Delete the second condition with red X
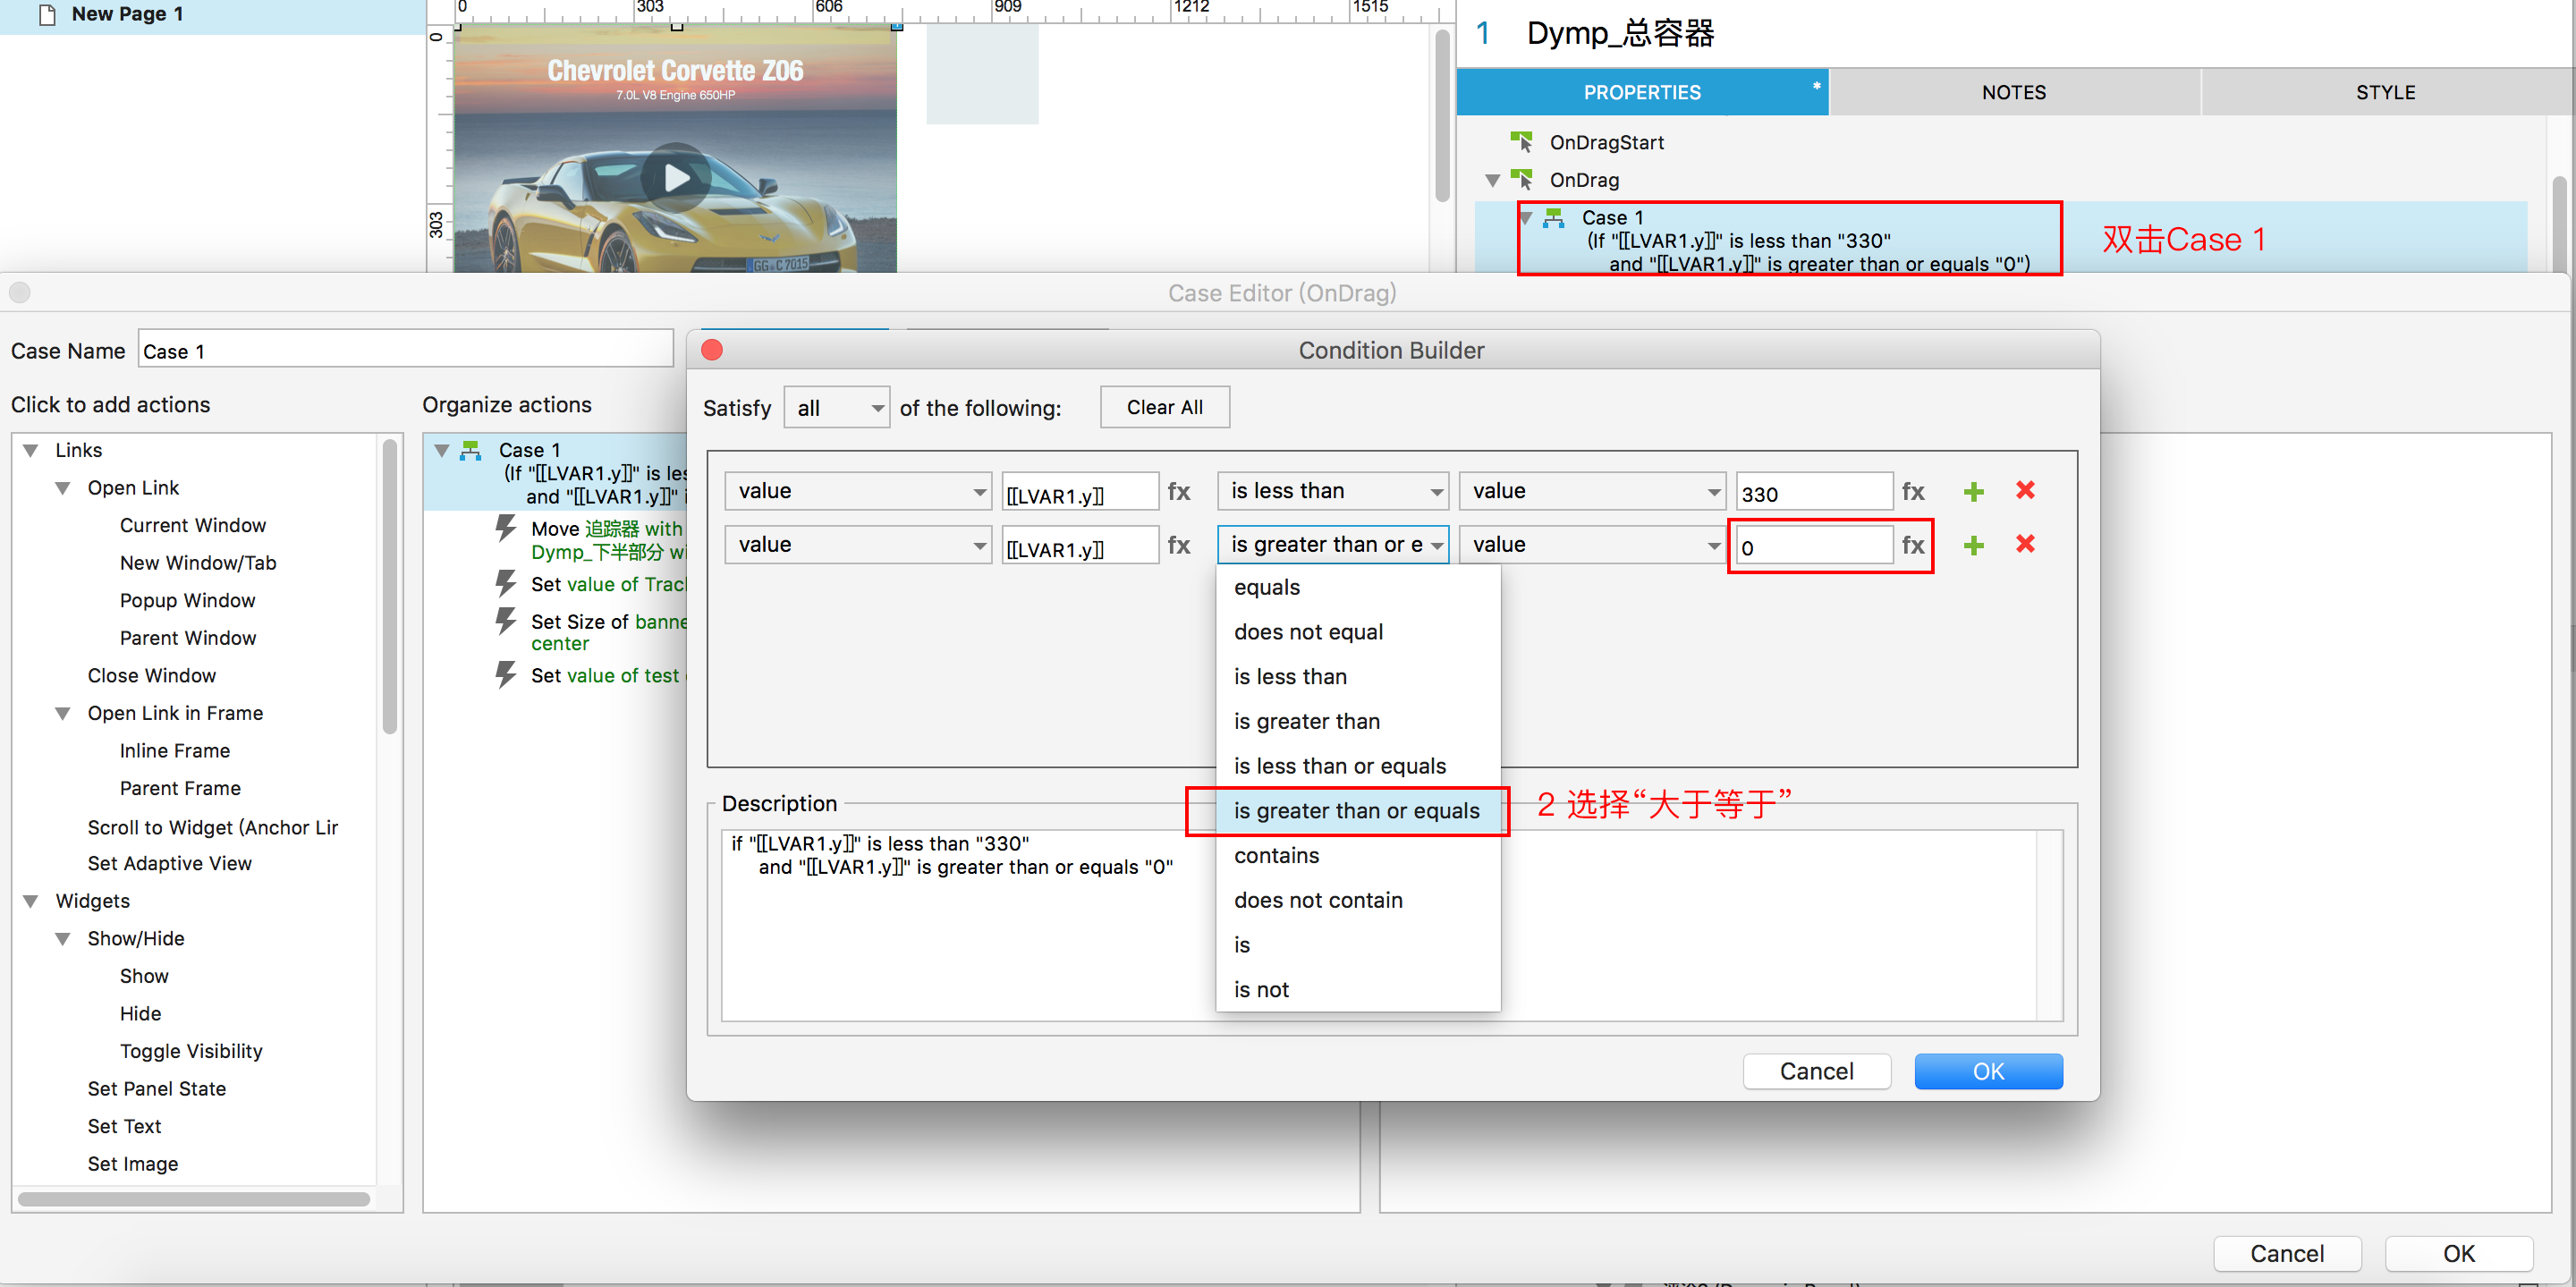 tap(2025, 544)
